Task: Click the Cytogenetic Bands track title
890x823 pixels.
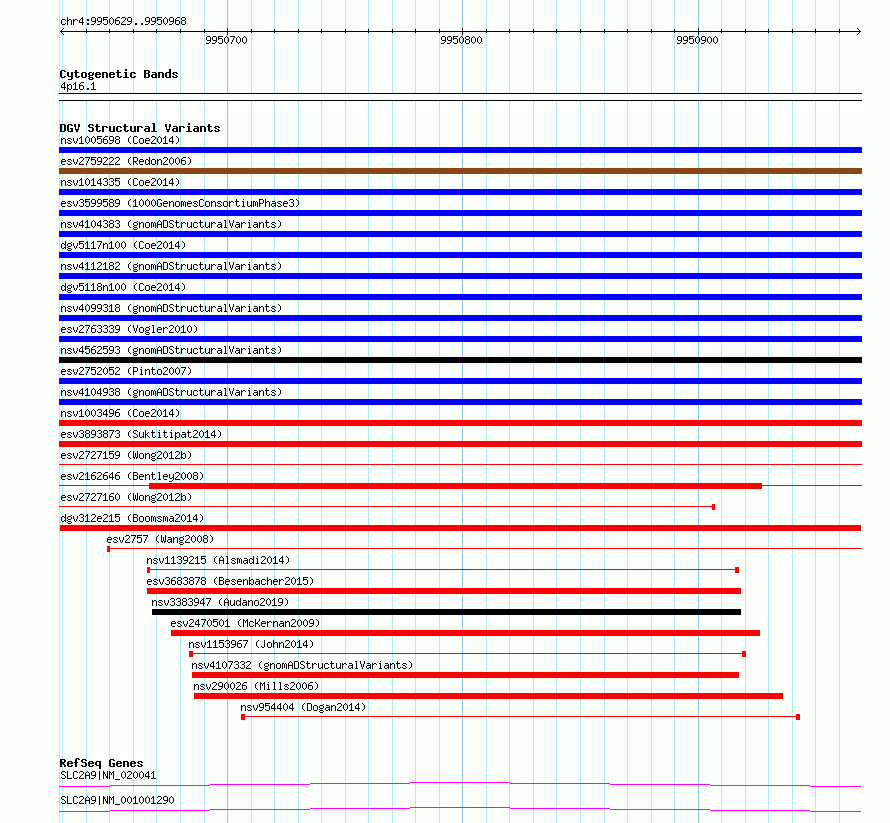Action: pyautogui.click(x=119, y=74)
